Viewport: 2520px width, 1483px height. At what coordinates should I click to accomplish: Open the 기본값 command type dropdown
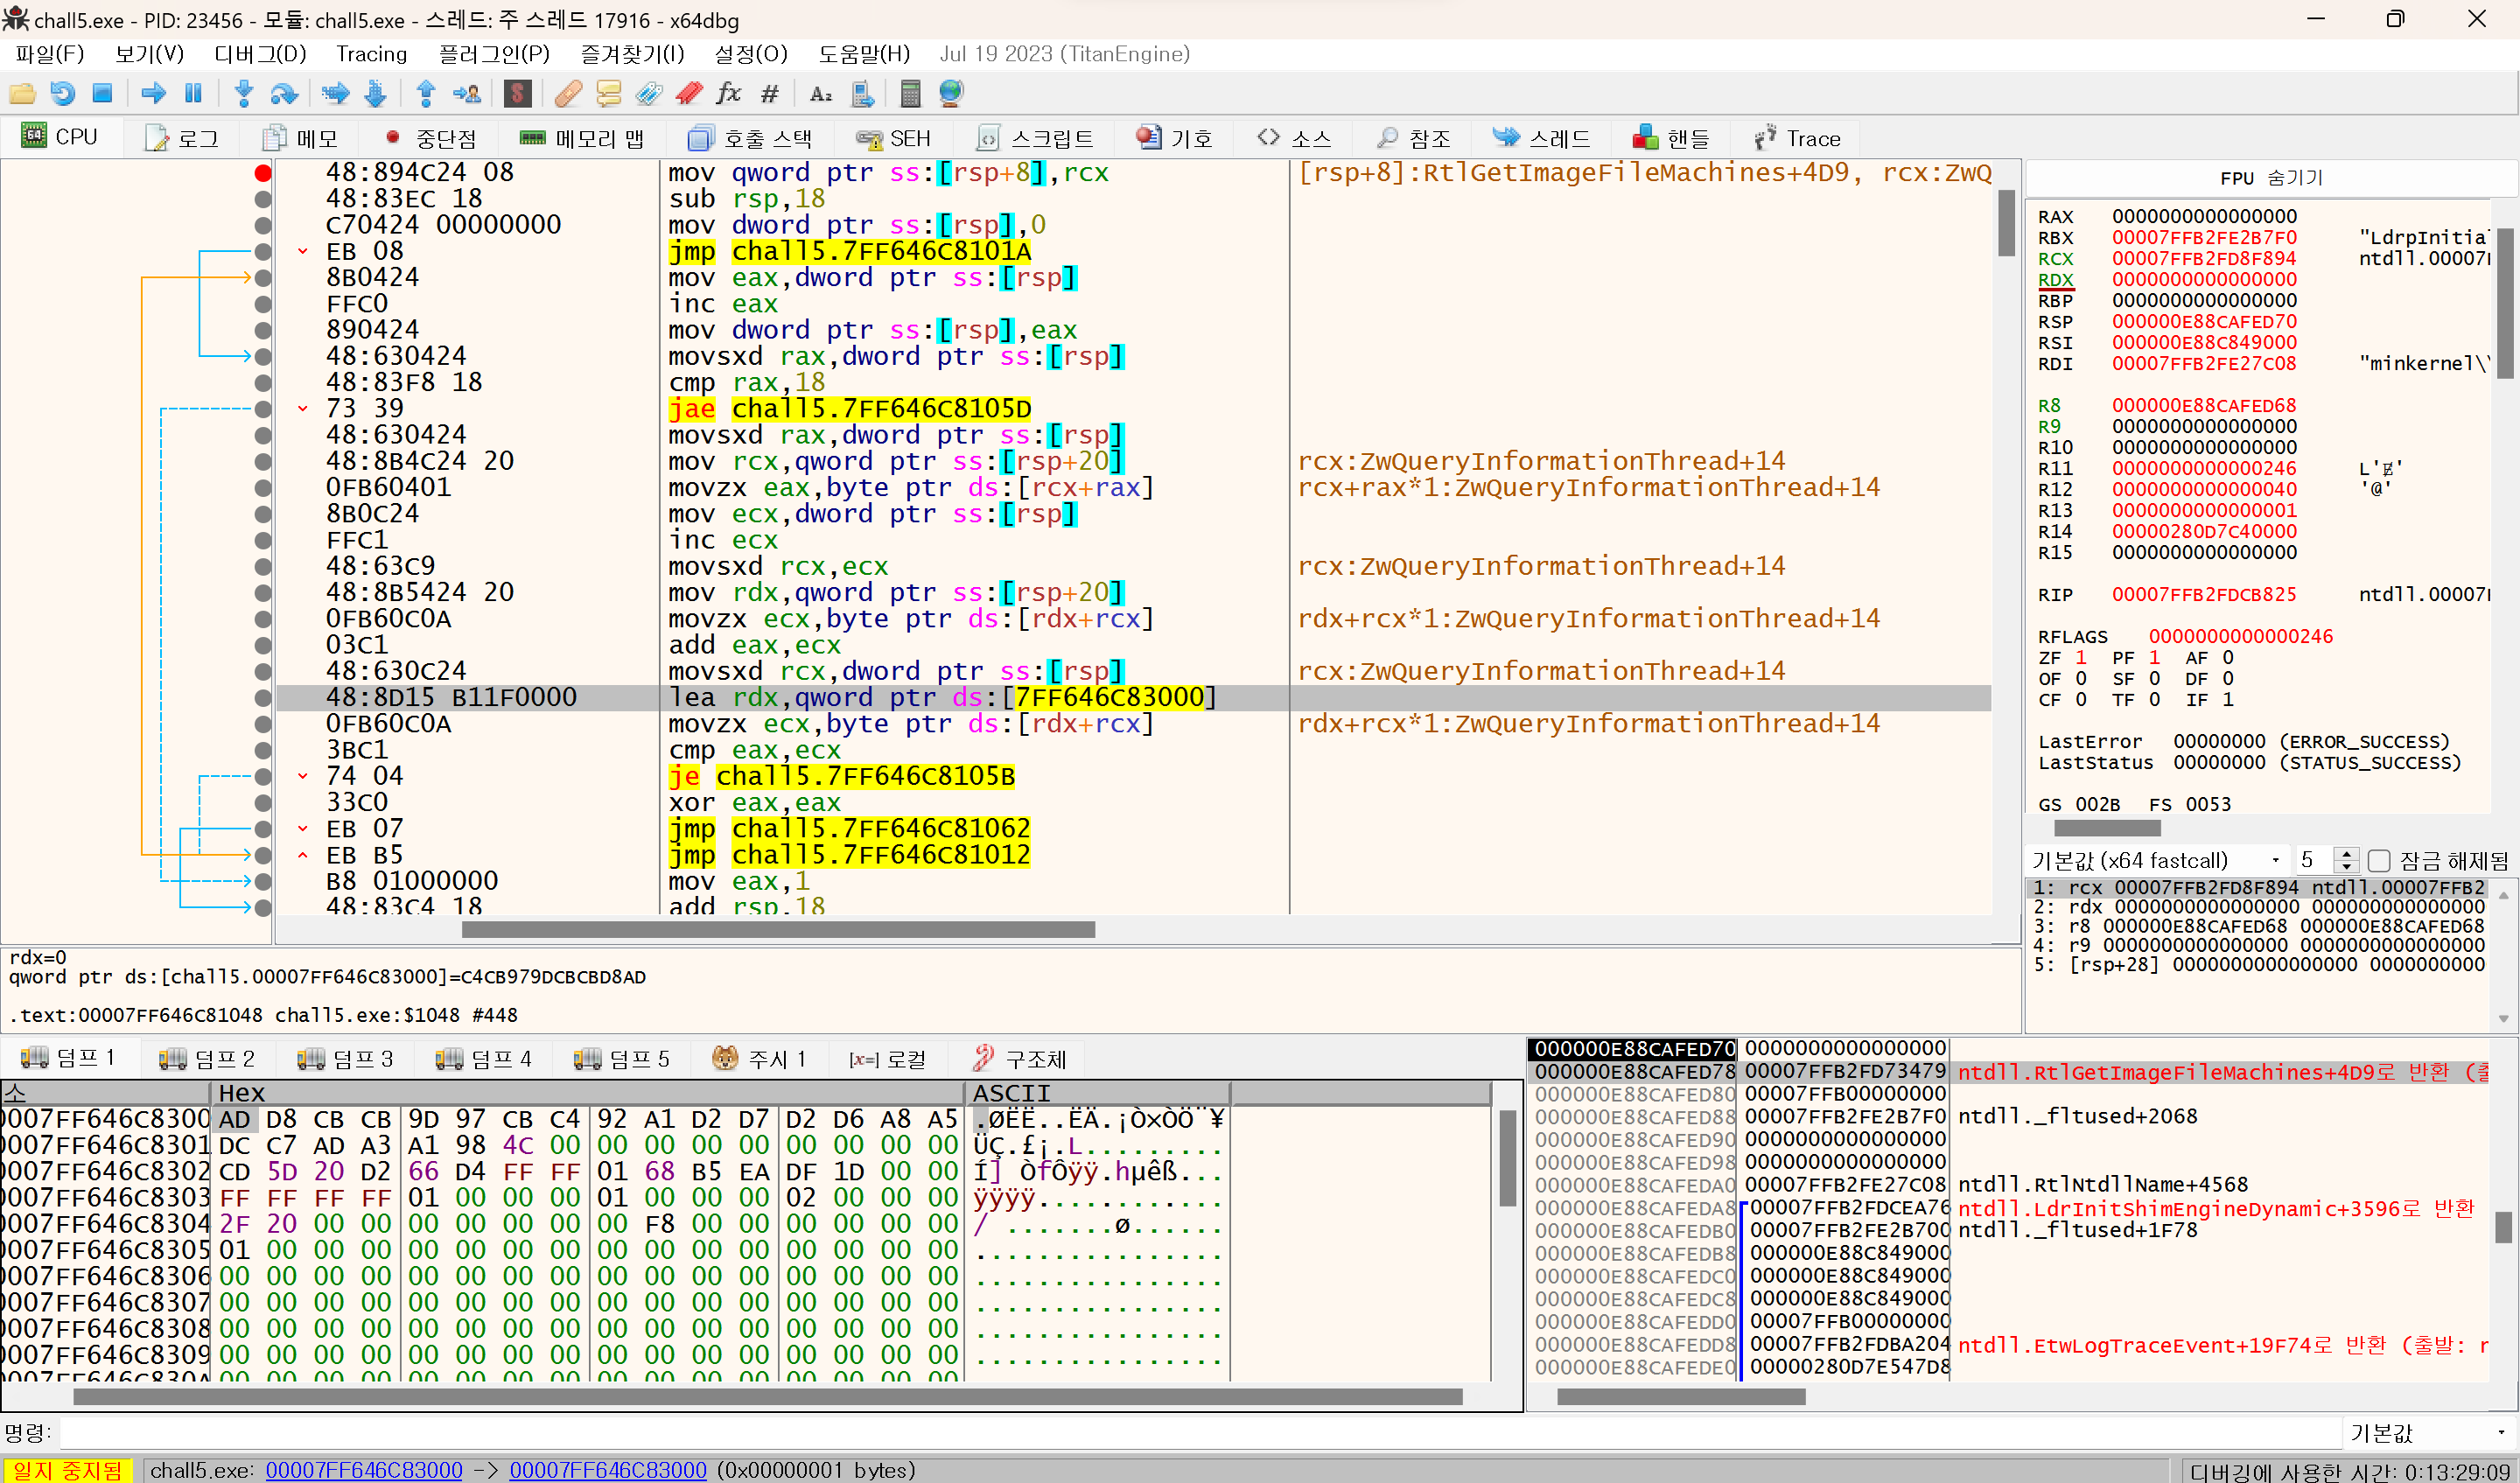coord(2428,1433)
